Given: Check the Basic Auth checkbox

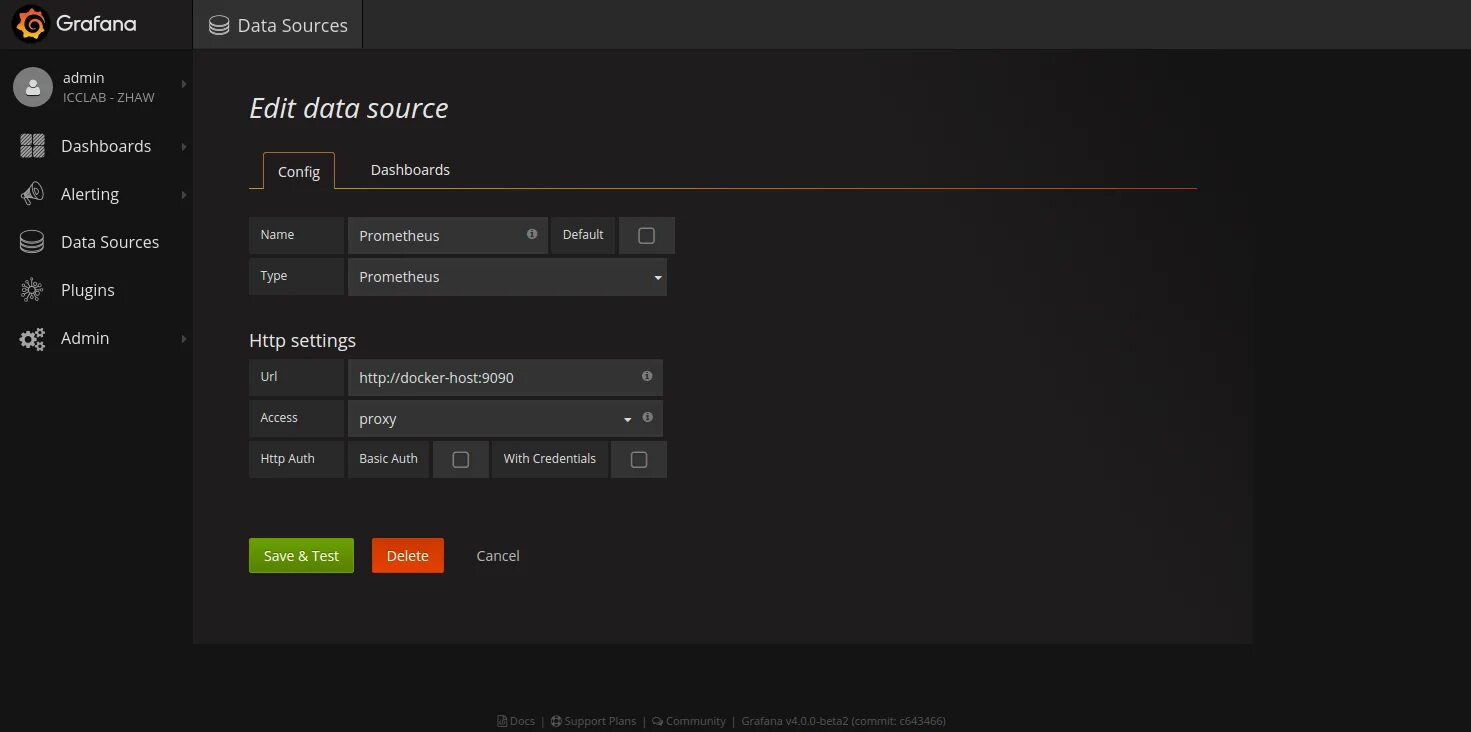Looking at the screenshot, I should pyautogui.click(x=460, y=460).
